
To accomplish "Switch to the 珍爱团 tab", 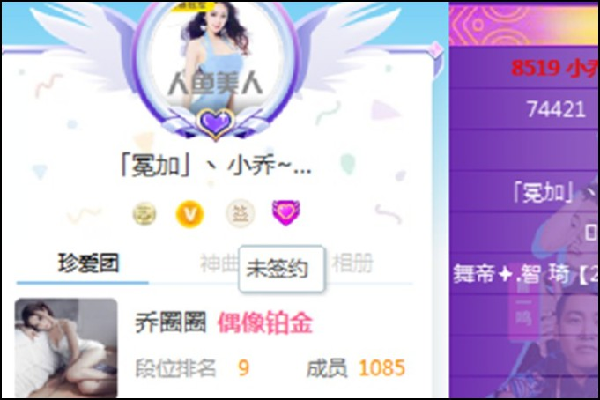I will coord(88,263).
